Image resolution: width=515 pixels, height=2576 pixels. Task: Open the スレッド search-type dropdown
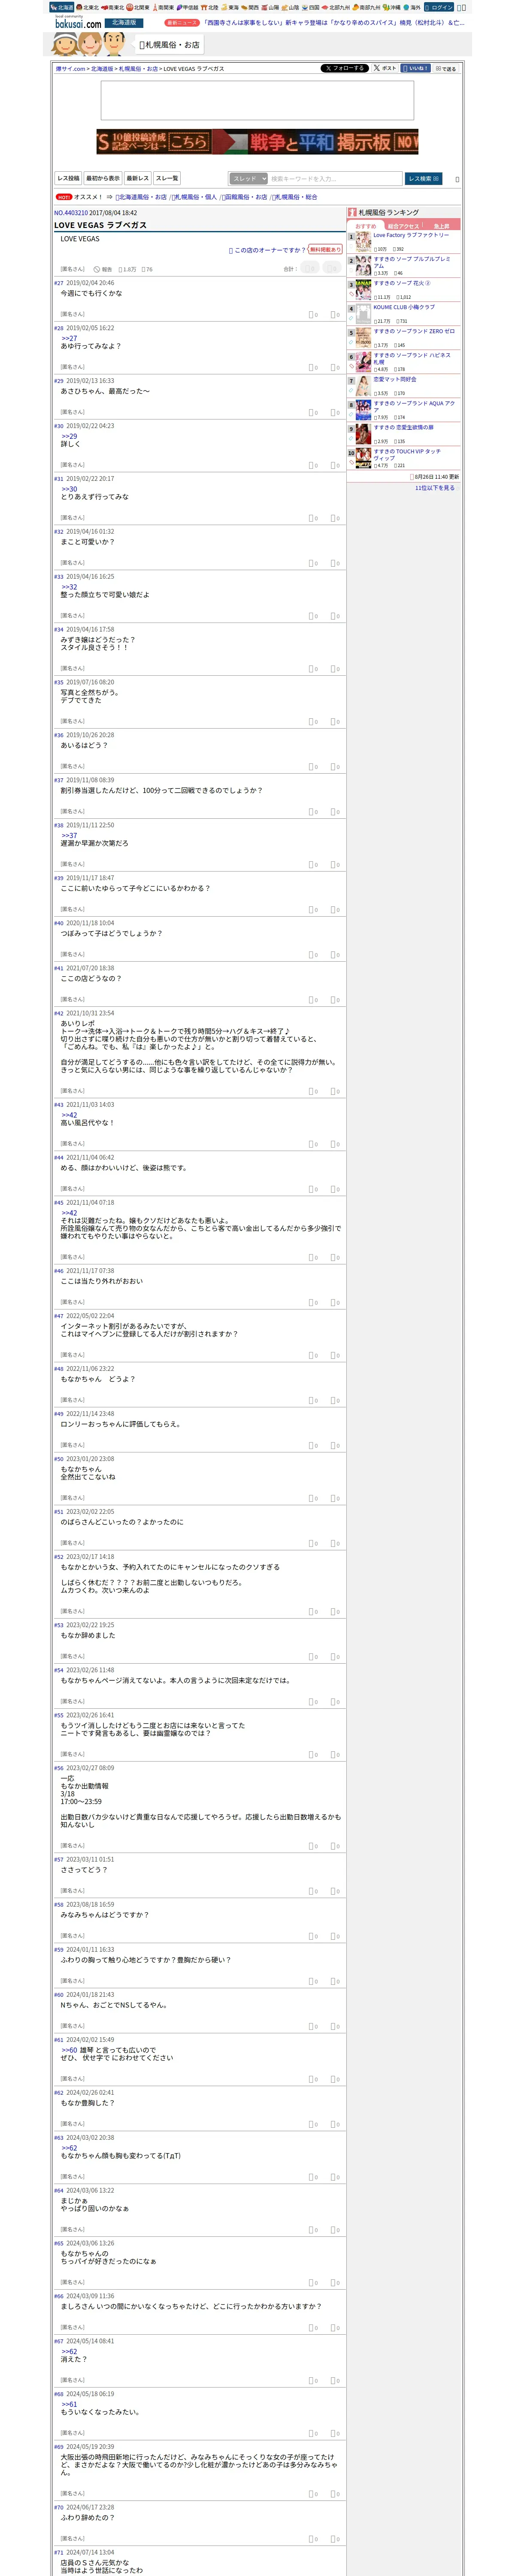tap(248, 179)
